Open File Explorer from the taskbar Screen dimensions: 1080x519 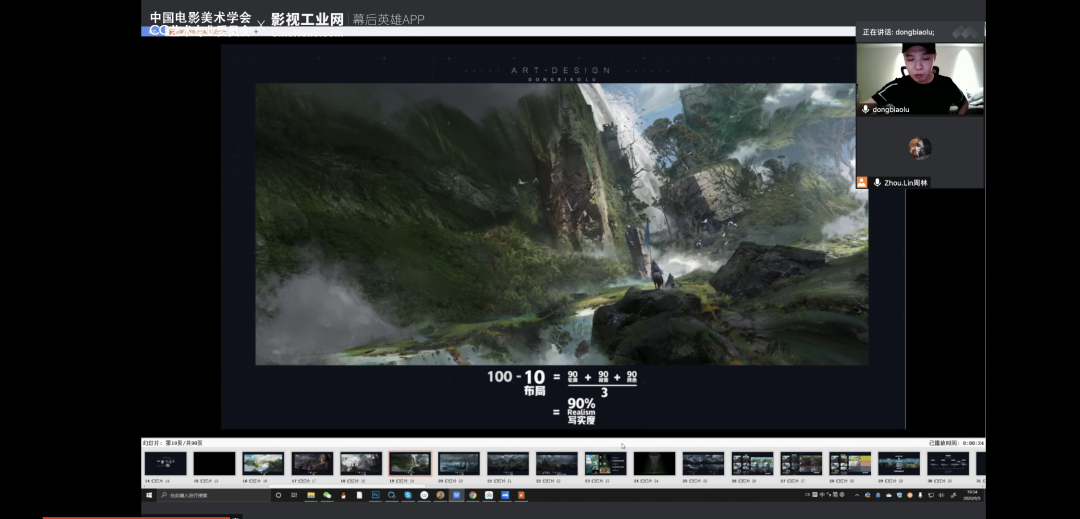311,495
